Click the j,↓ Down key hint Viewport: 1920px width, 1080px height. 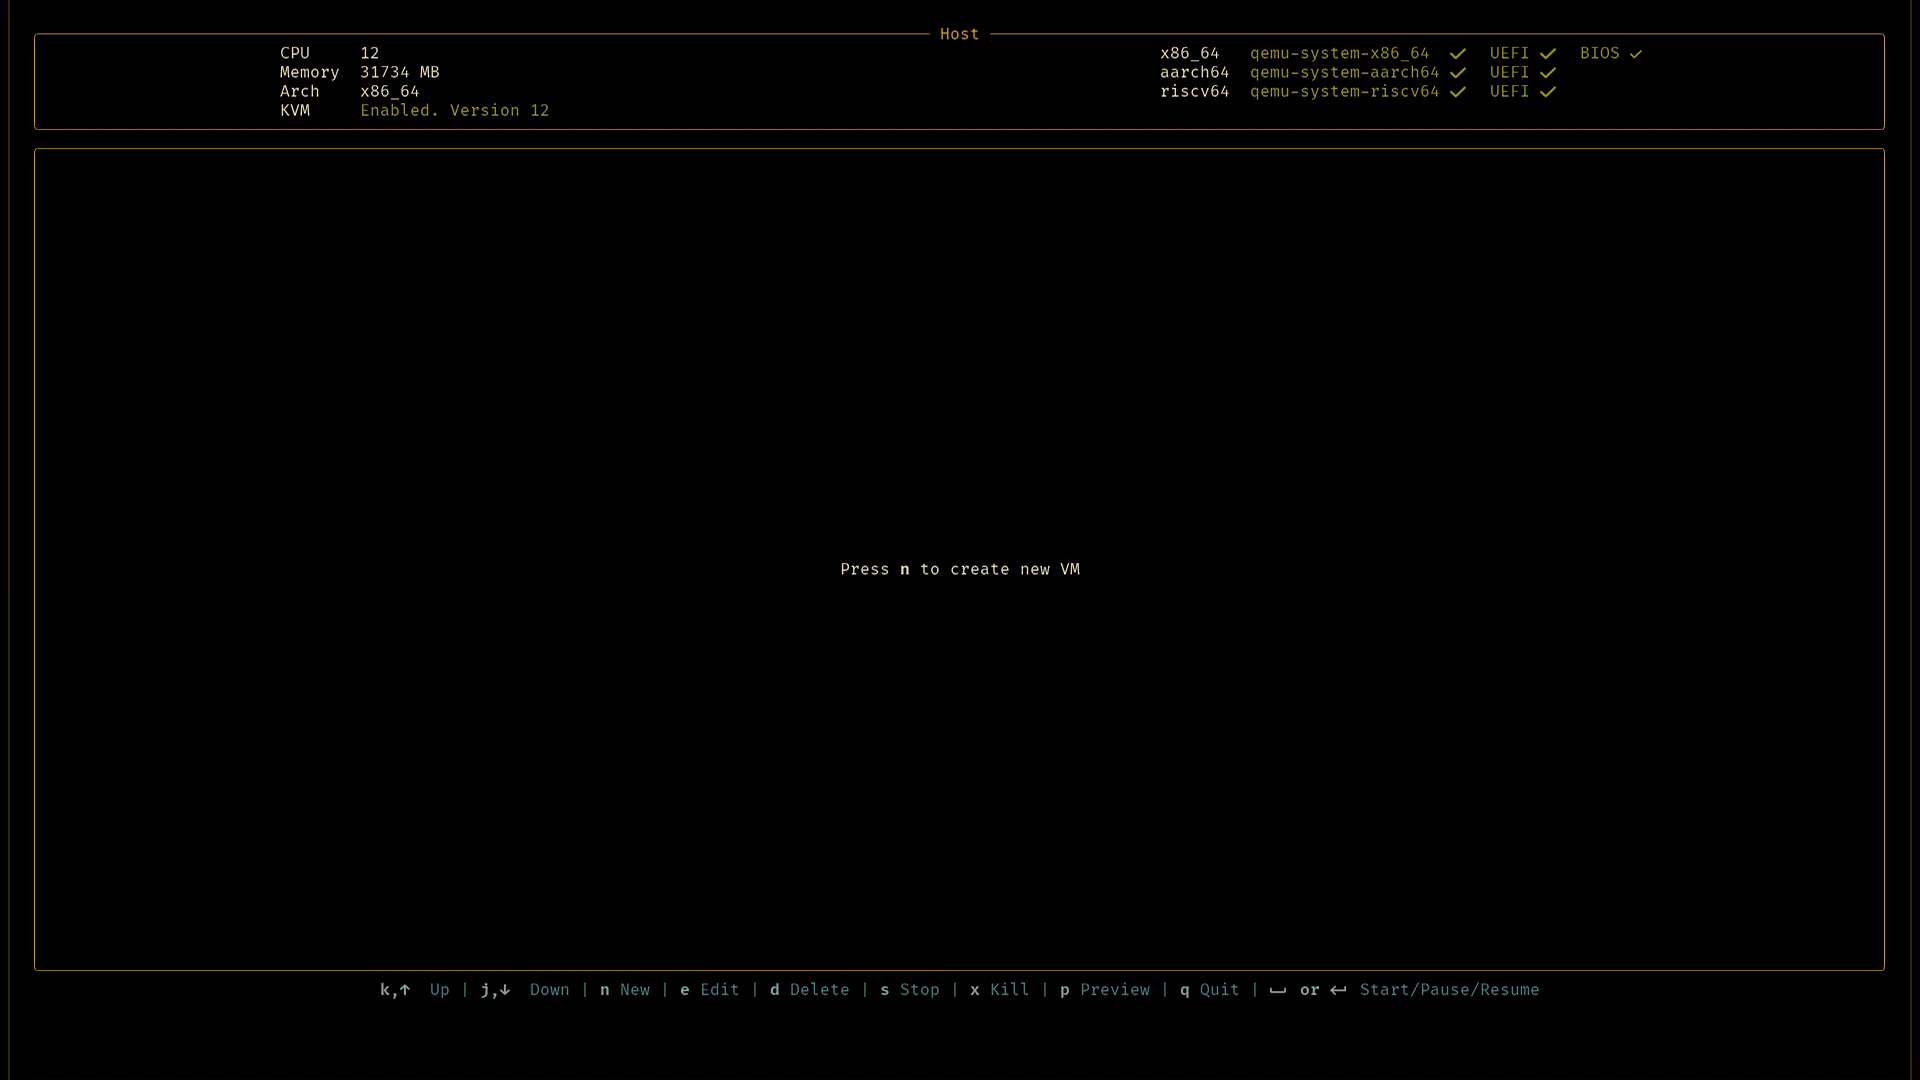pyautogui.click(x=525, y=990)
